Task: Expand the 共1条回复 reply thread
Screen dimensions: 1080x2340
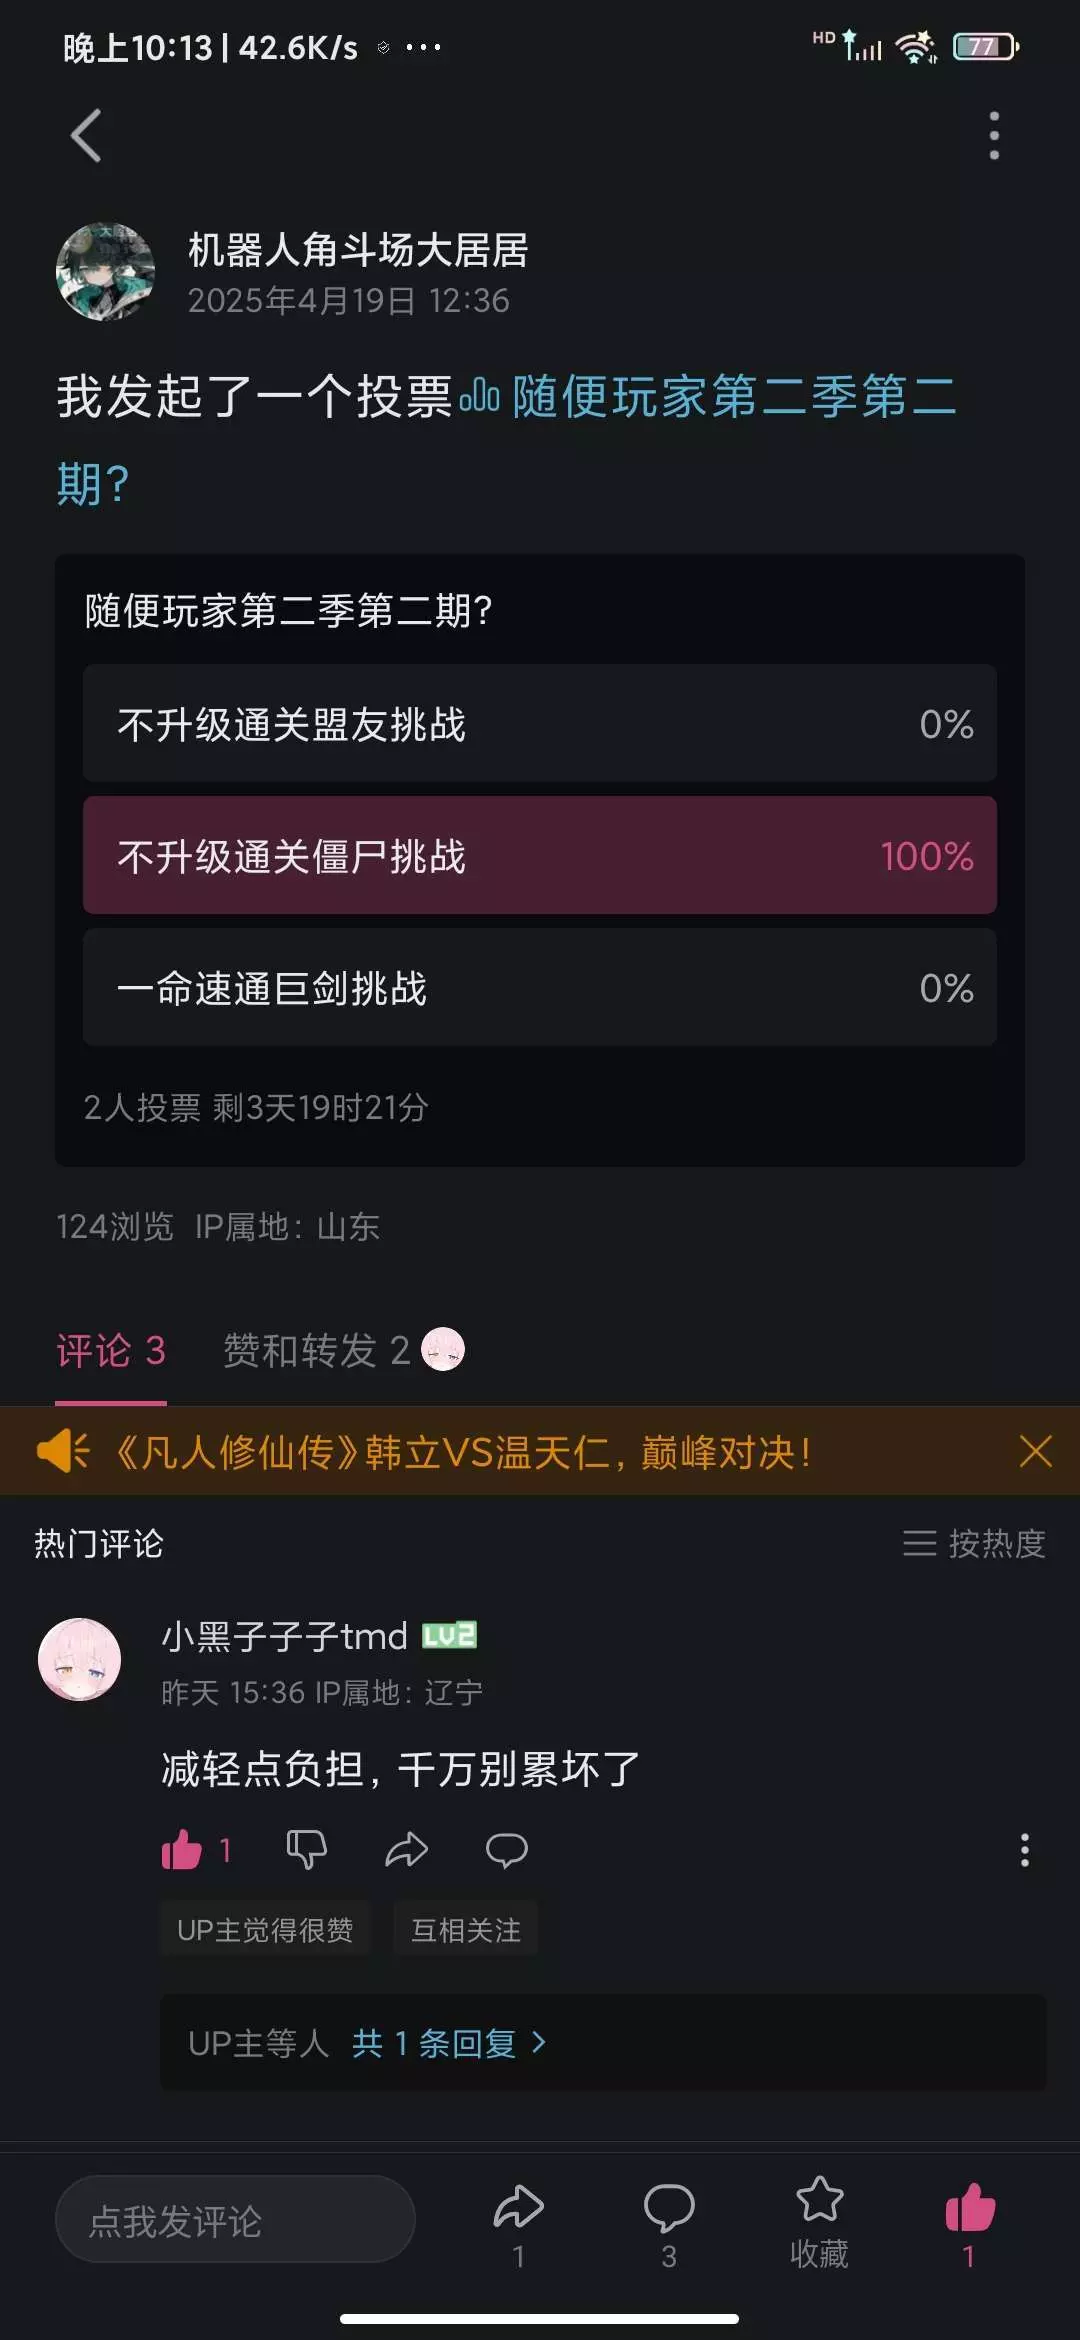Action: tap(448, 2043)
